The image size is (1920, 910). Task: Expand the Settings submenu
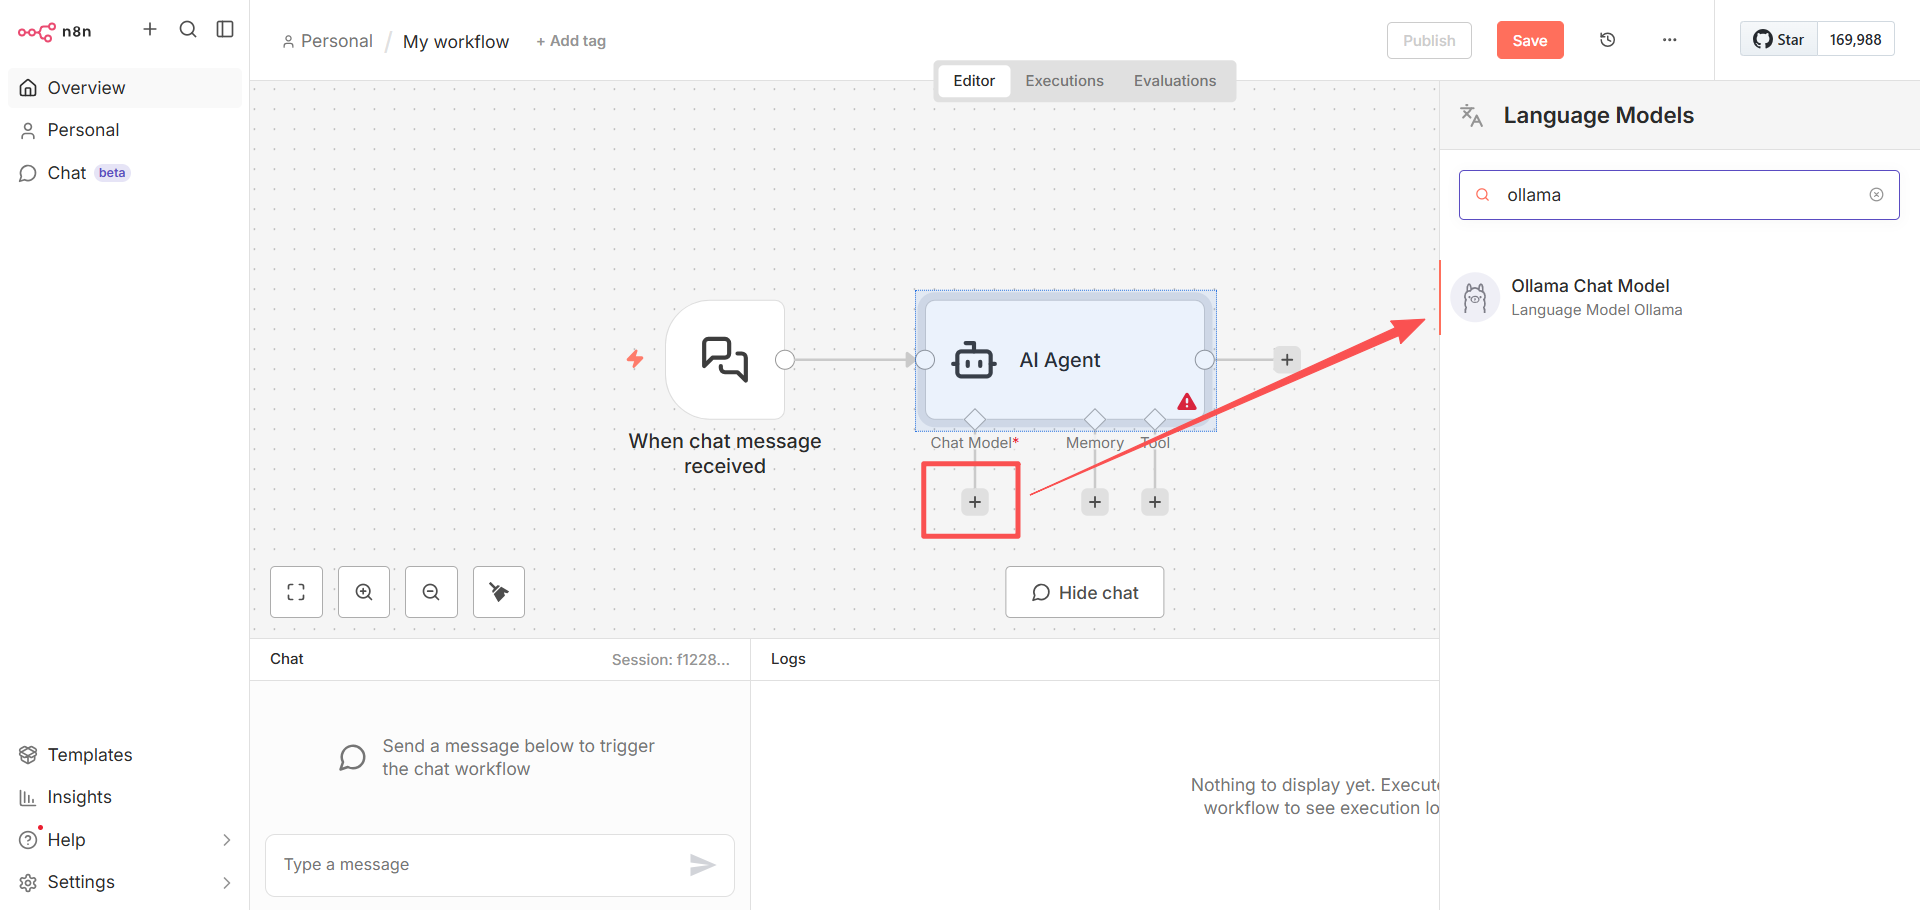click(226, 882)
